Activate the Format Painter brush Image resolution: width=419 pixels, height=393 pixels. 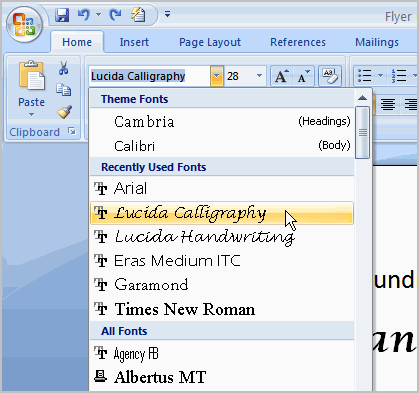pyautogui.click(x=64, y=112)
